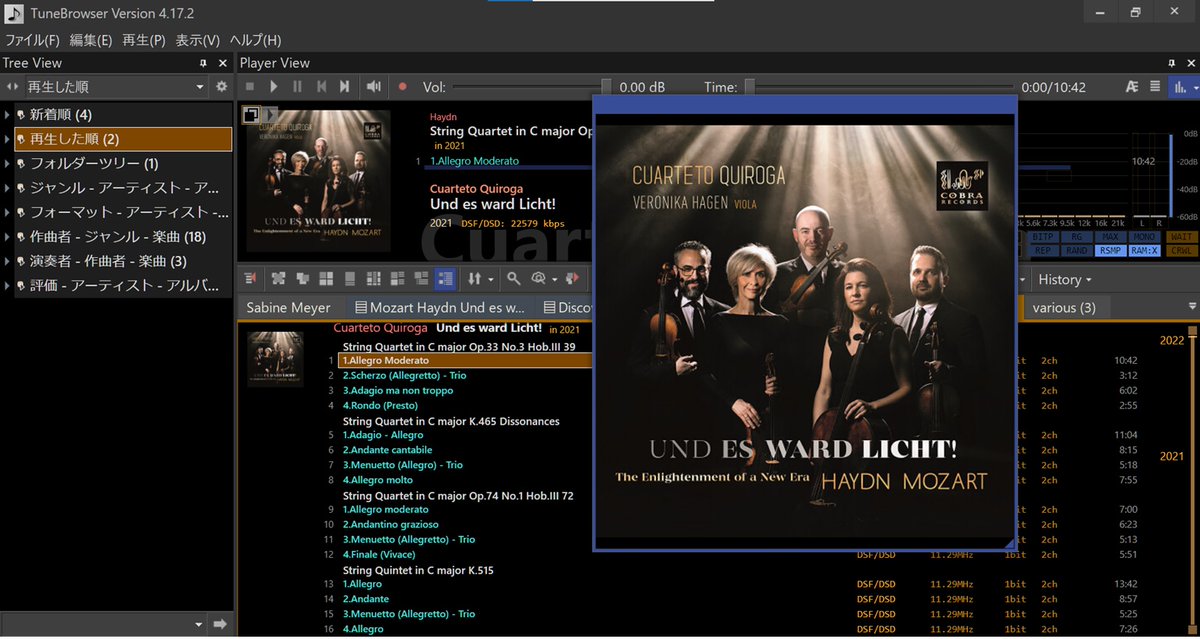Toggle the RAM:X indicator

point(1144,251)
